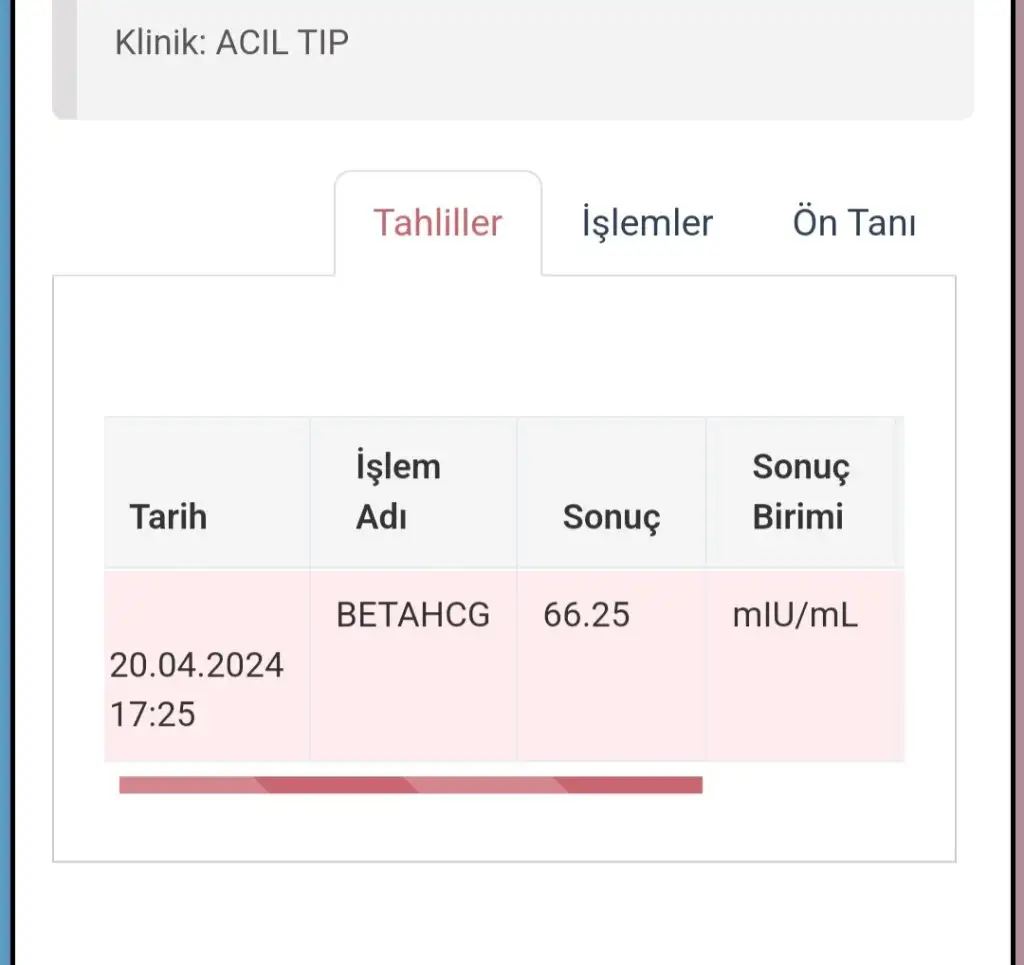Click the pink horizontal table scrollbar
Viewport: 1024px width, 965px height.
point(410,785)
